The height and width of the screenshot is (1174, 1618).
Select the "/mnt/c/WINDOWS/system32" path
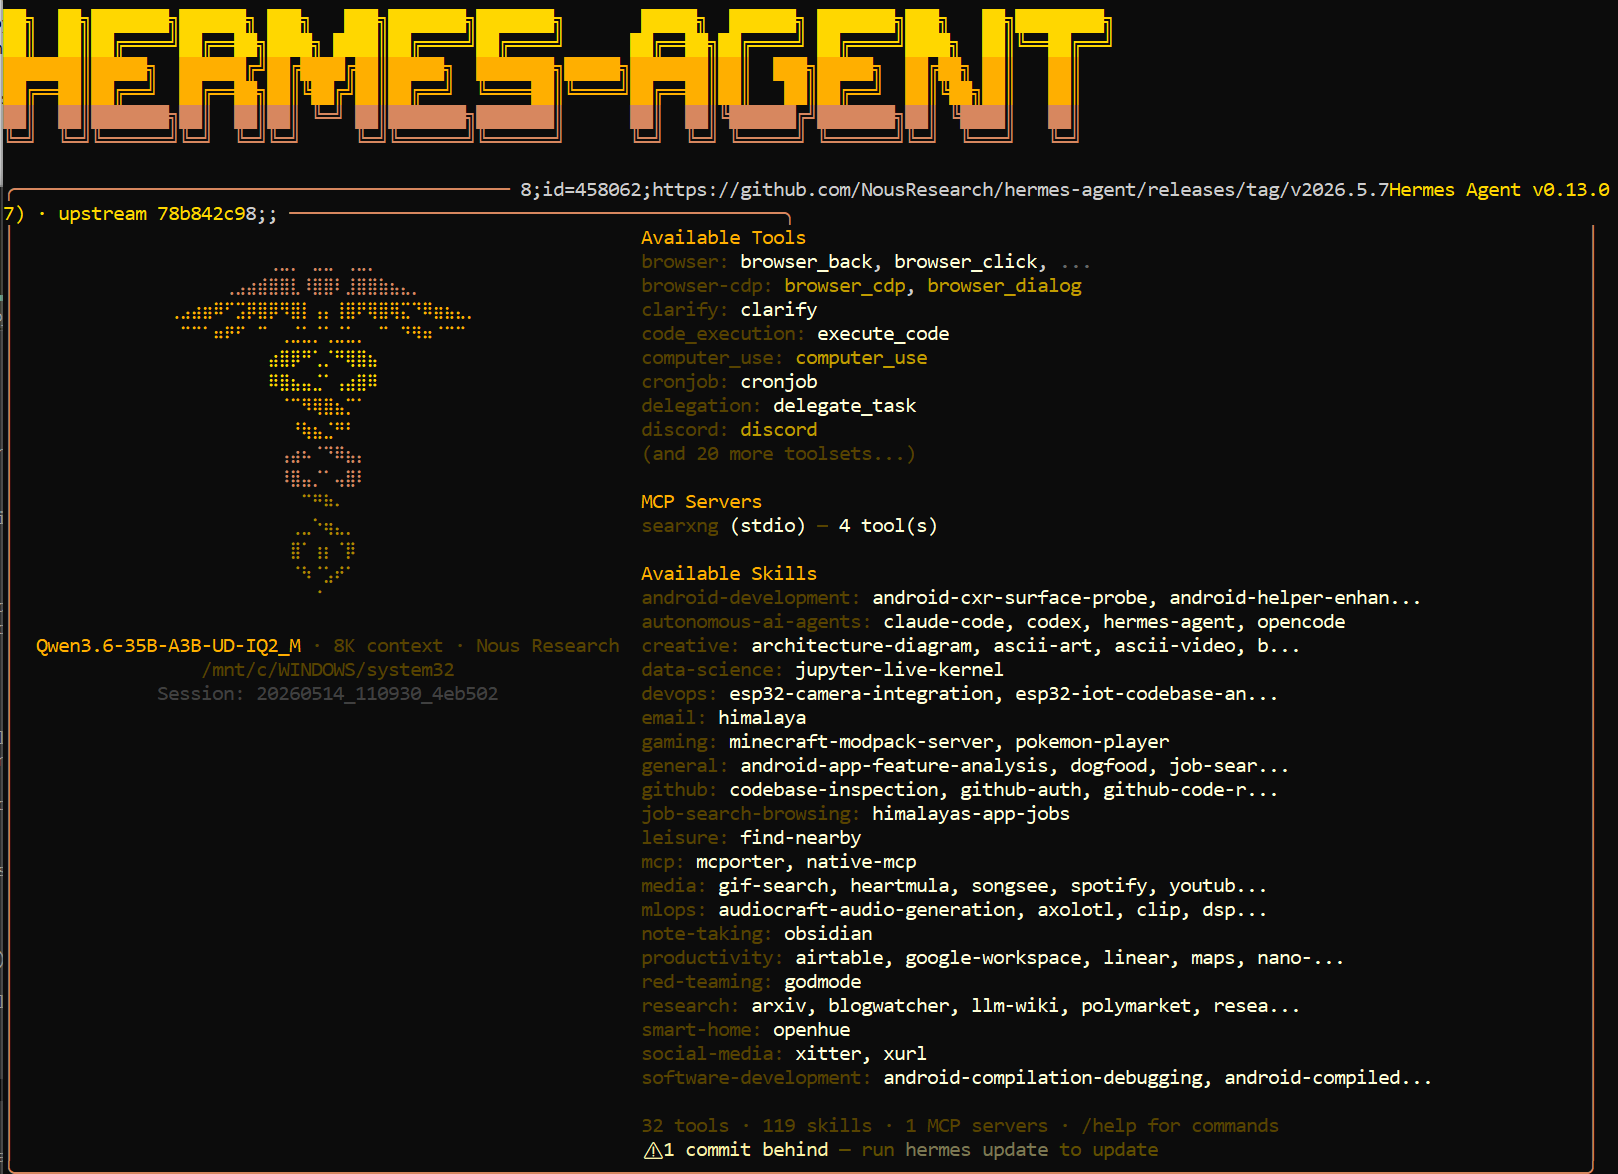pos(328,670)
